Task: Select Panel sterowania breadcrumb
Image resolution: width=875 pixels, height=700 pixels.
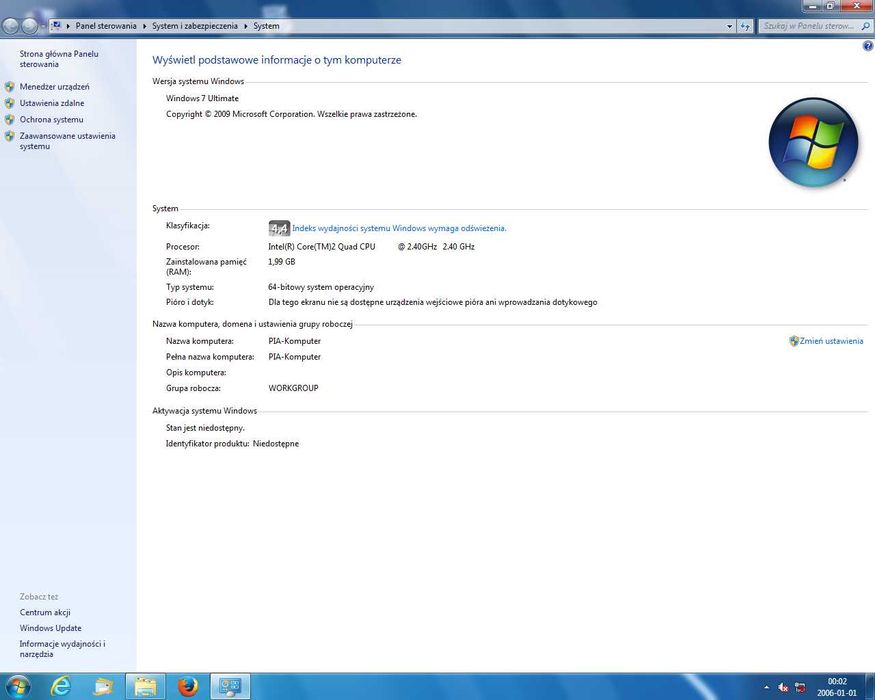Action: (105, 26)
